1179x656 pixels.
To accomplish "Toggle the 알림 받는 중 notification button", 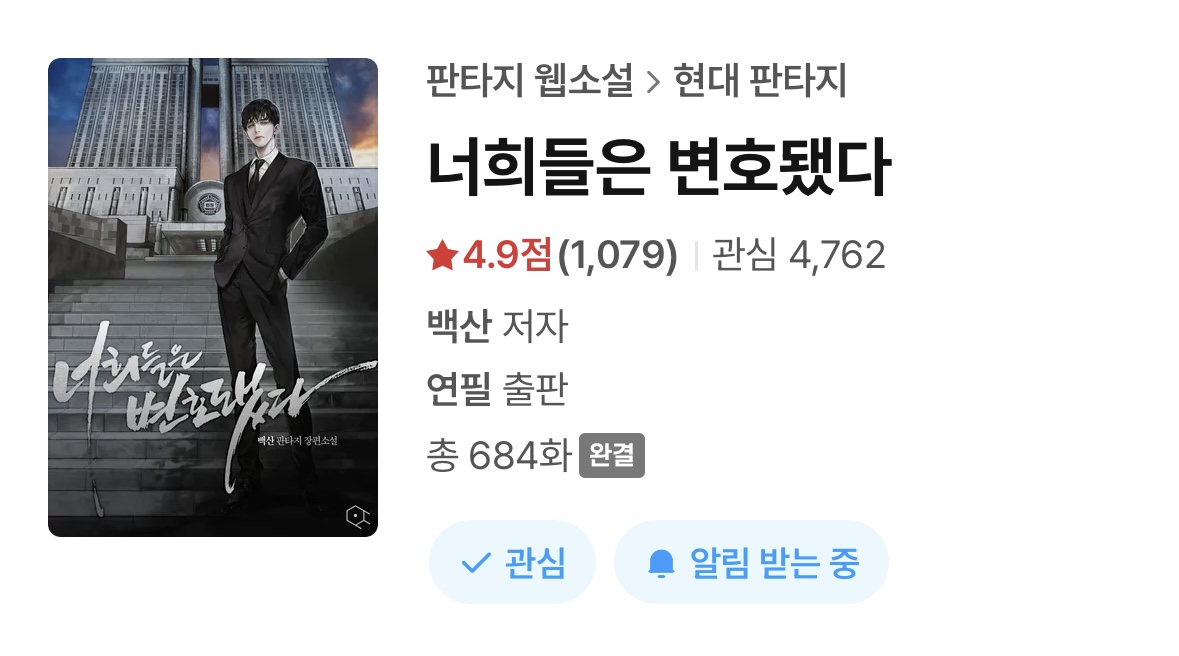I will point(751,562).
